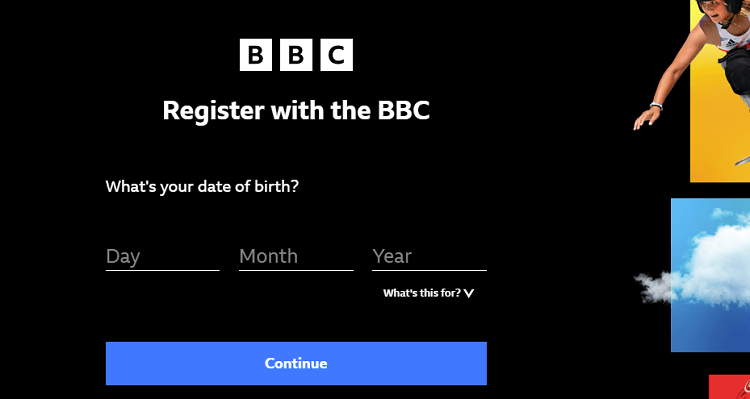Focus the Month input field

click(296, 256)
